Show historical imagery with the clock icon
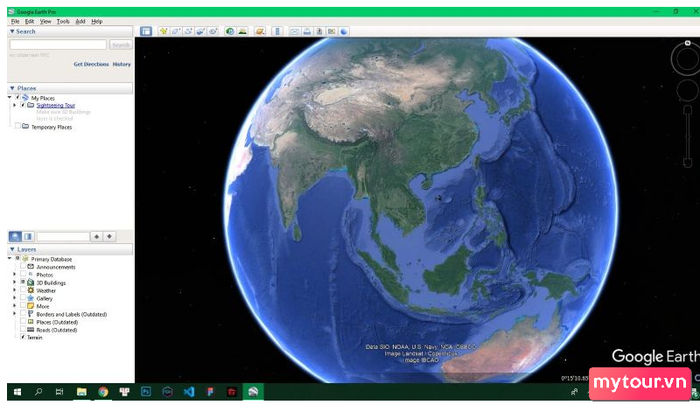Image resolution: width=700 pixels, height=411 pixels. tap(230, 31)
